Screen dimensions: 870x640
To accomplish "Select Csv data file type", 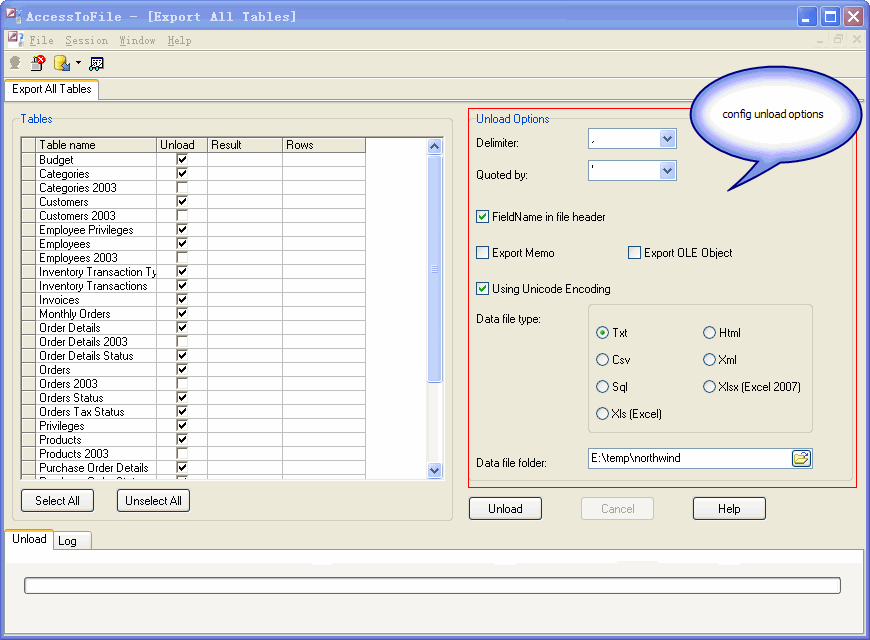I will coord(602,360).
